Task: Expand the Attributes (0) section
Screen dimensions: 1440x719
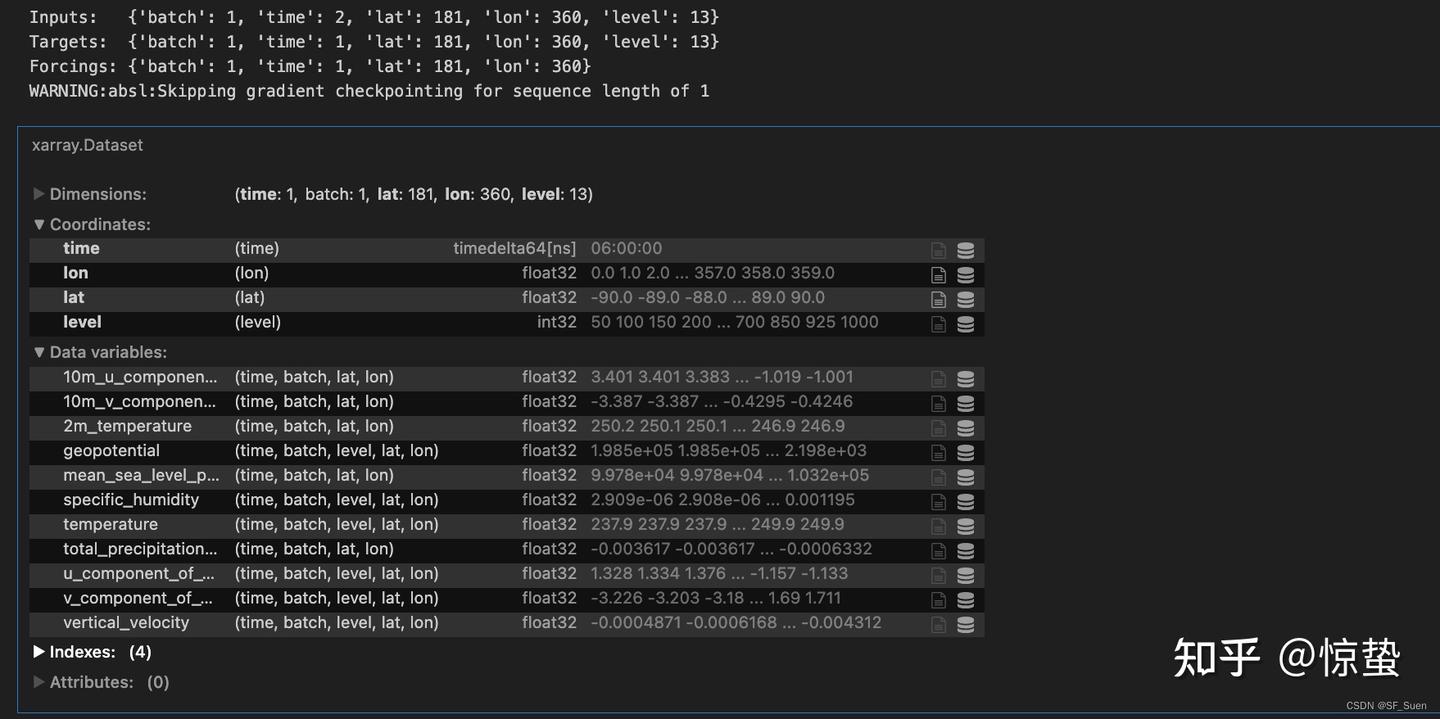Action: pos(101,682)
